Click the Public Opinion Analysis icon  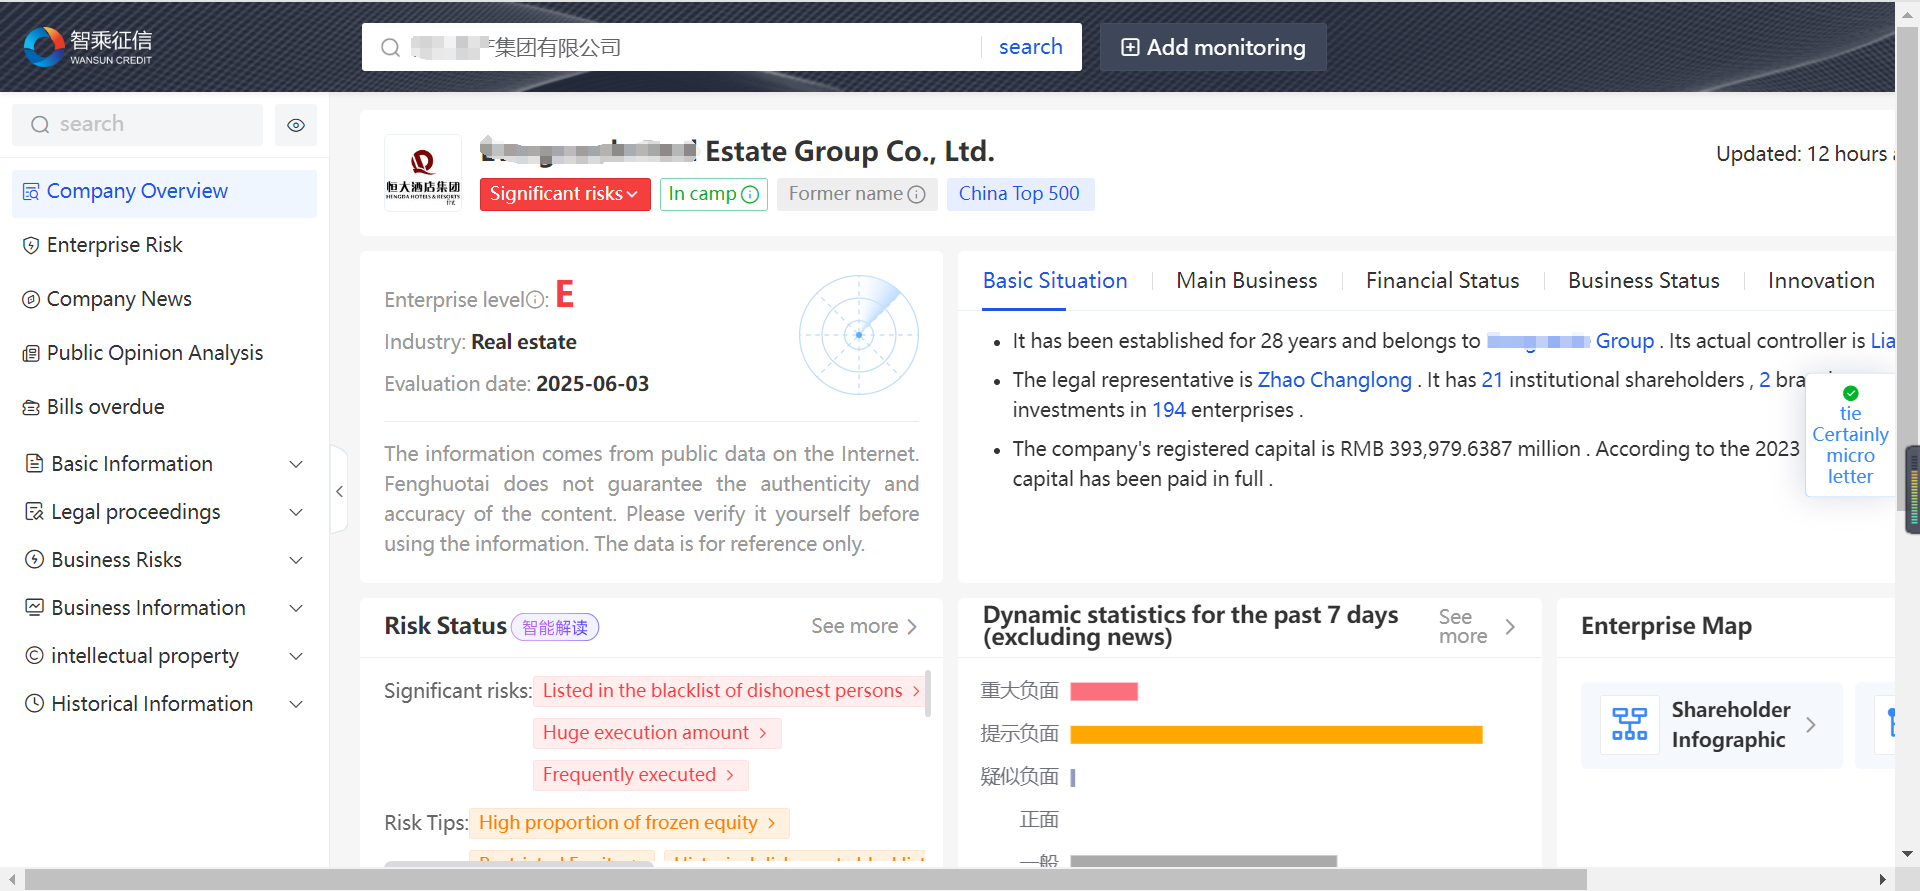pyautogui.click(x=31, y=353)
